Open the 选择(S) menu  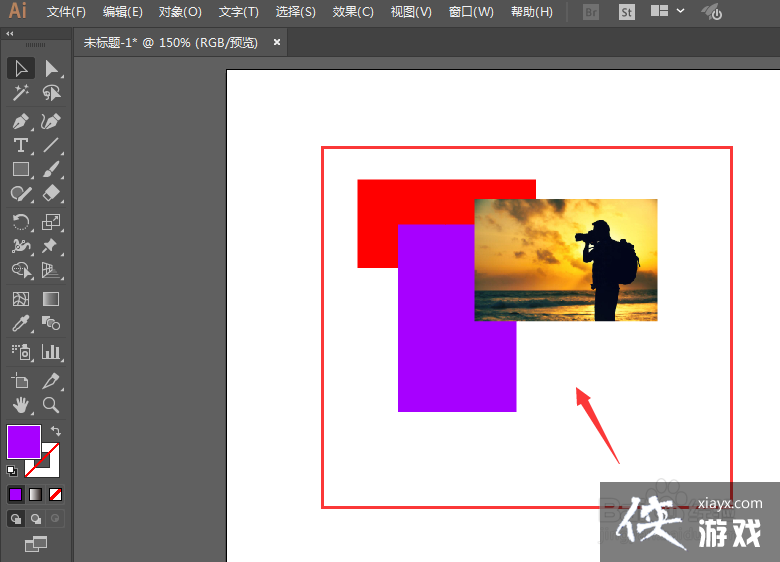point(295,12)
